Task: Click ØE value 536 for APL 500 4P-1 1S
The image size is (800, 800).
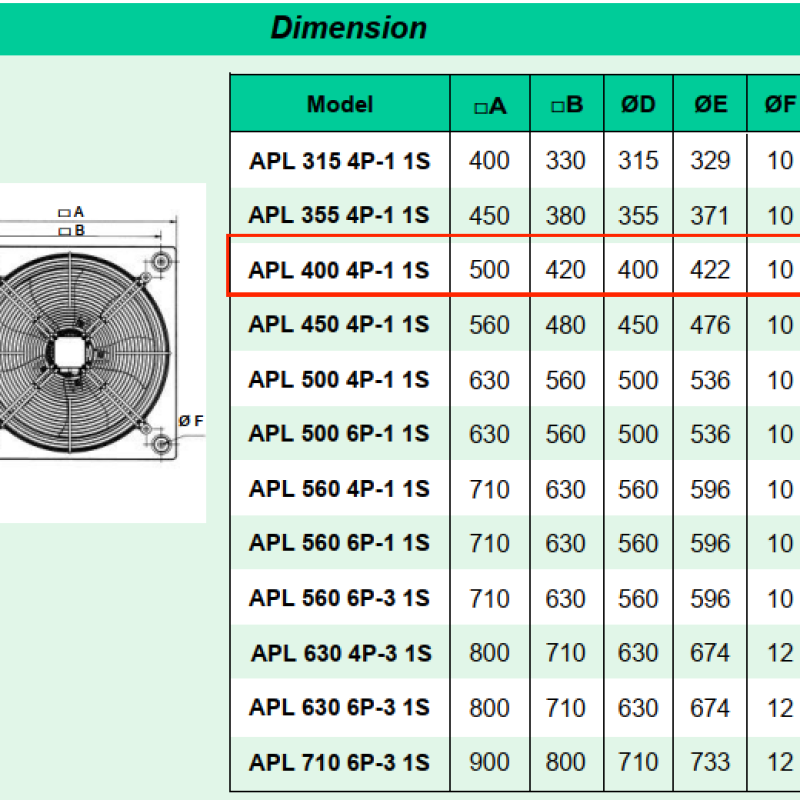Action: [710, 380]
